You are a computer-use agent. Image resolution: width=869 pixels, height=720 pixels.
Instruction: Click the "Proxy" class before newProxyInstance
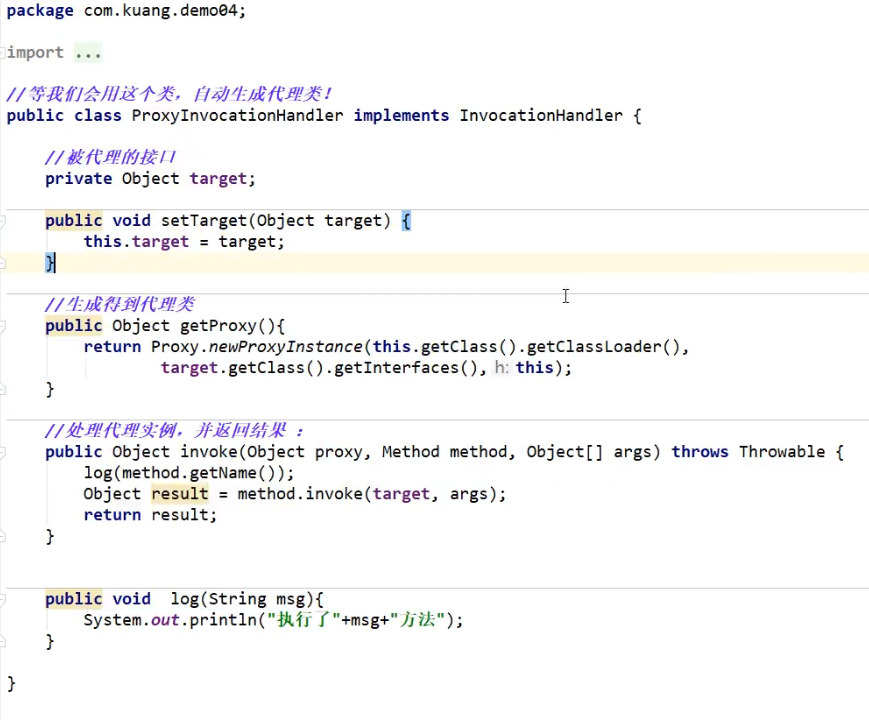pos(175,346)
